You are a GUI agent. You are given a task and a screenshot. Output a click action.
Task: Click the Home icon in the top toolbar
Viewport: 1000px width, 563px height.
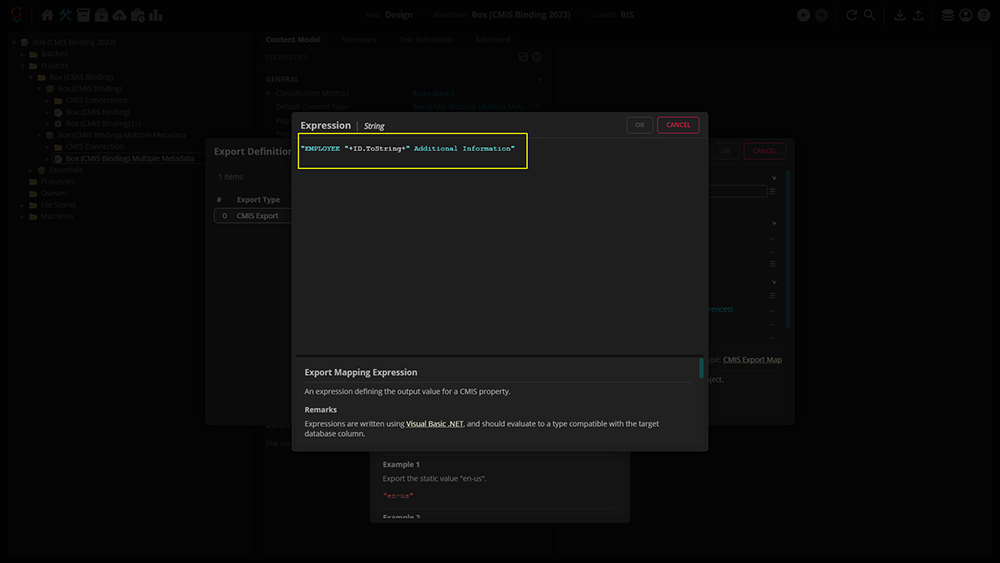click(47, 15)
